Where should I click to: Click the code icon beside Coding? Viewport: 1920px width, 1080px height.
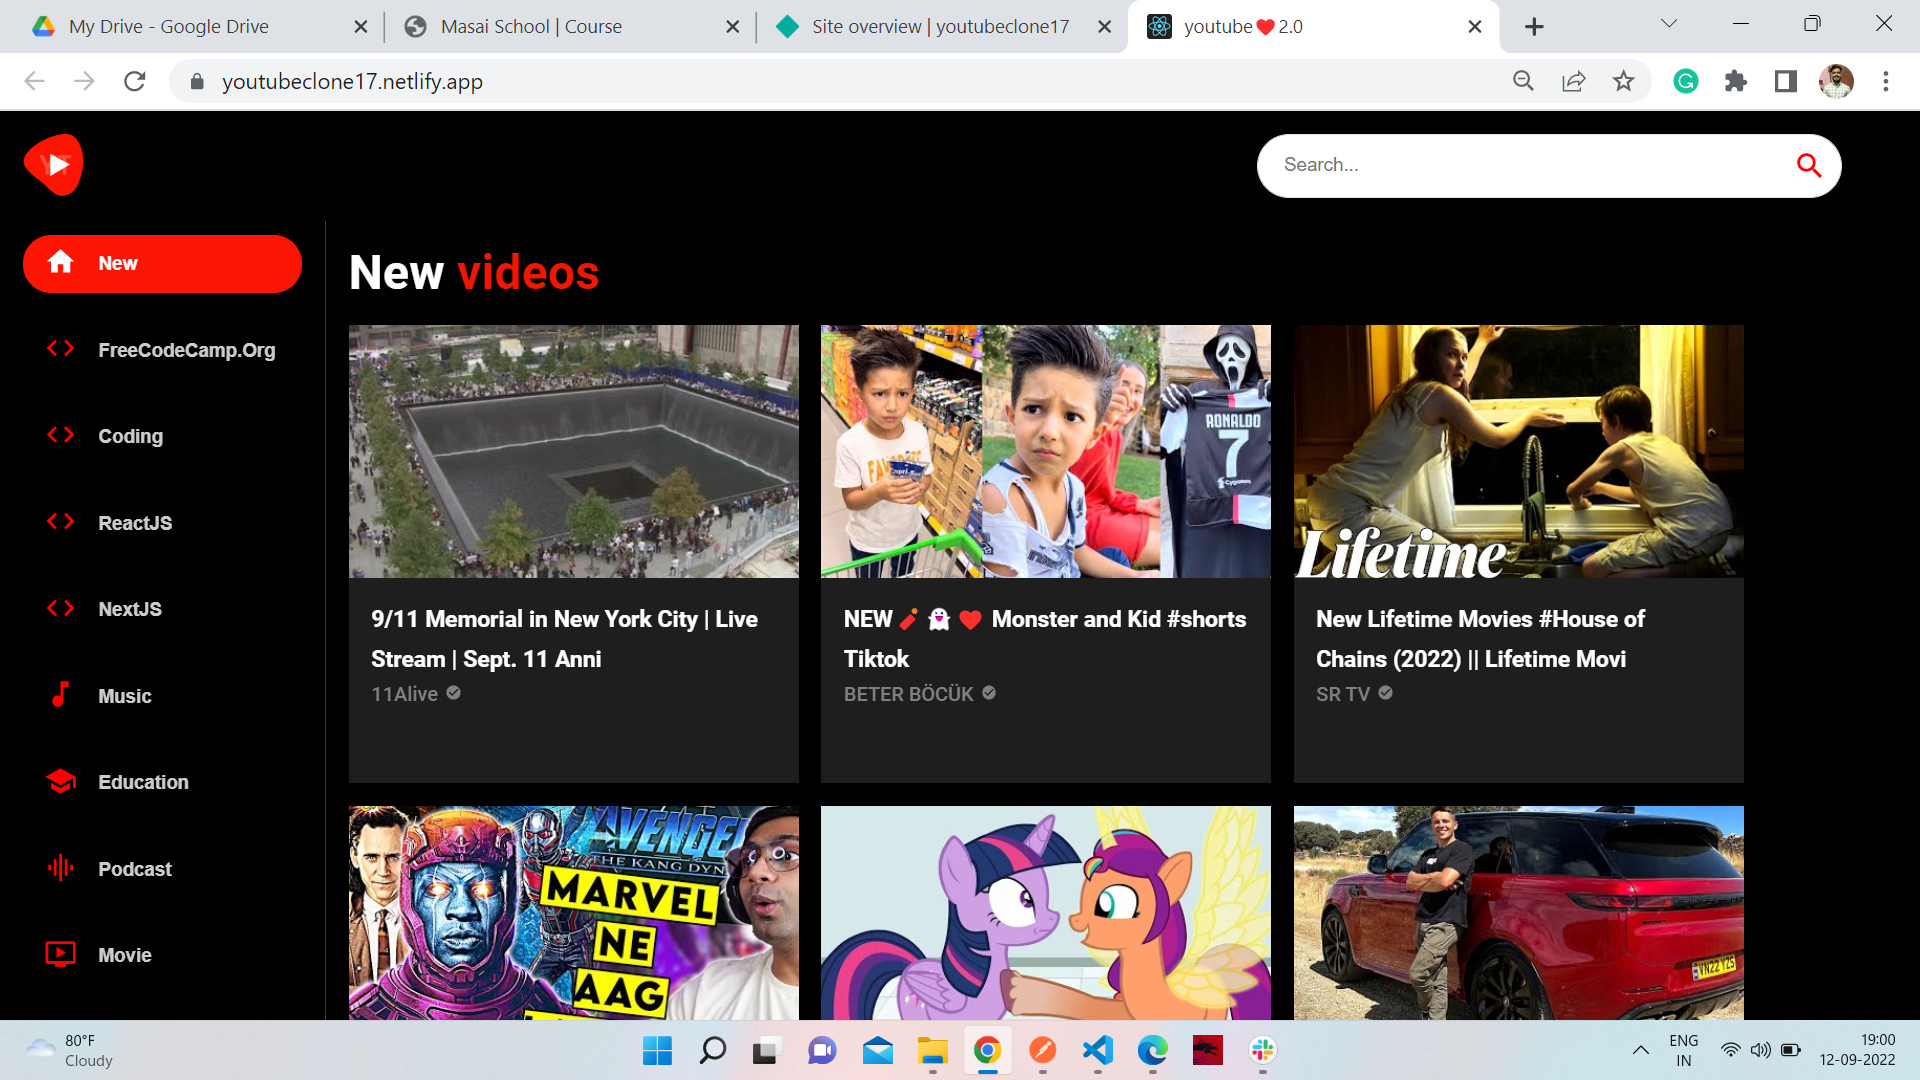[x=61, y=435]
